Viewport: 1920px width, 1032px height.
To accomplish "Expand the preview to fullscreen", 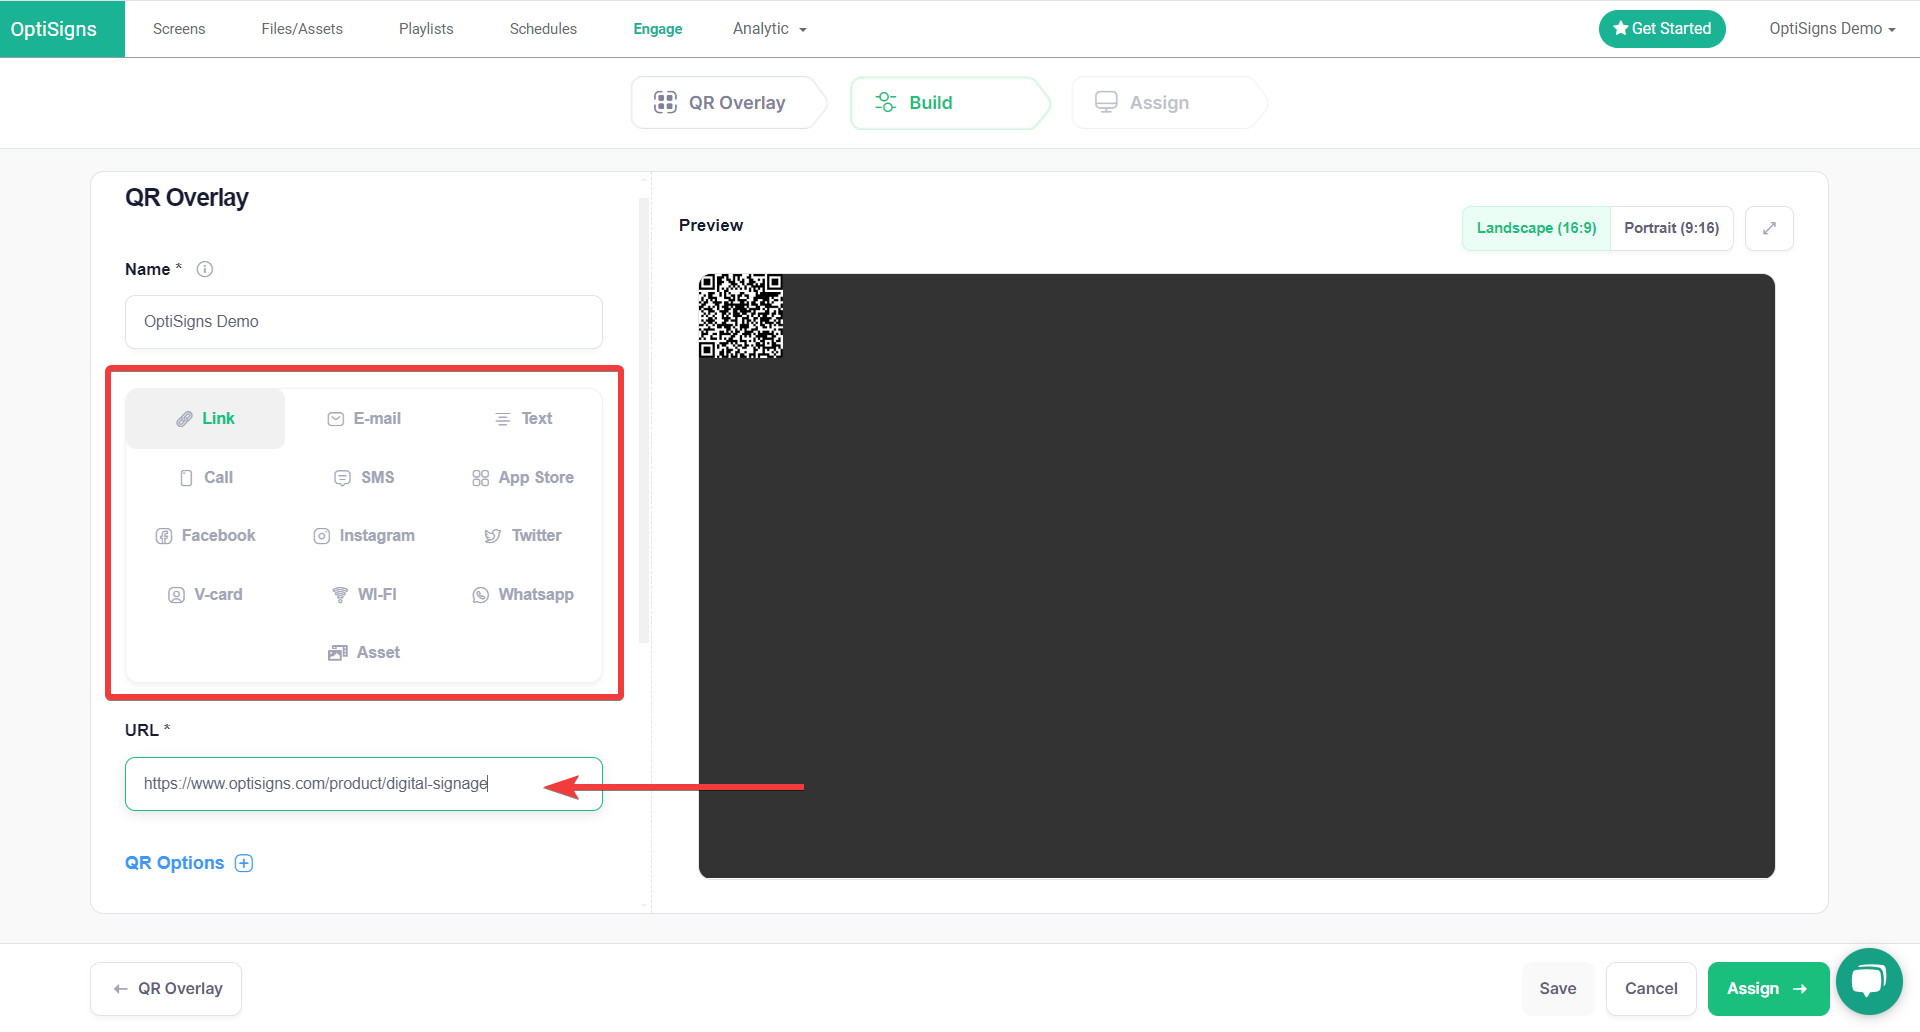I will pyautogui.click(x=1769, y=228).
